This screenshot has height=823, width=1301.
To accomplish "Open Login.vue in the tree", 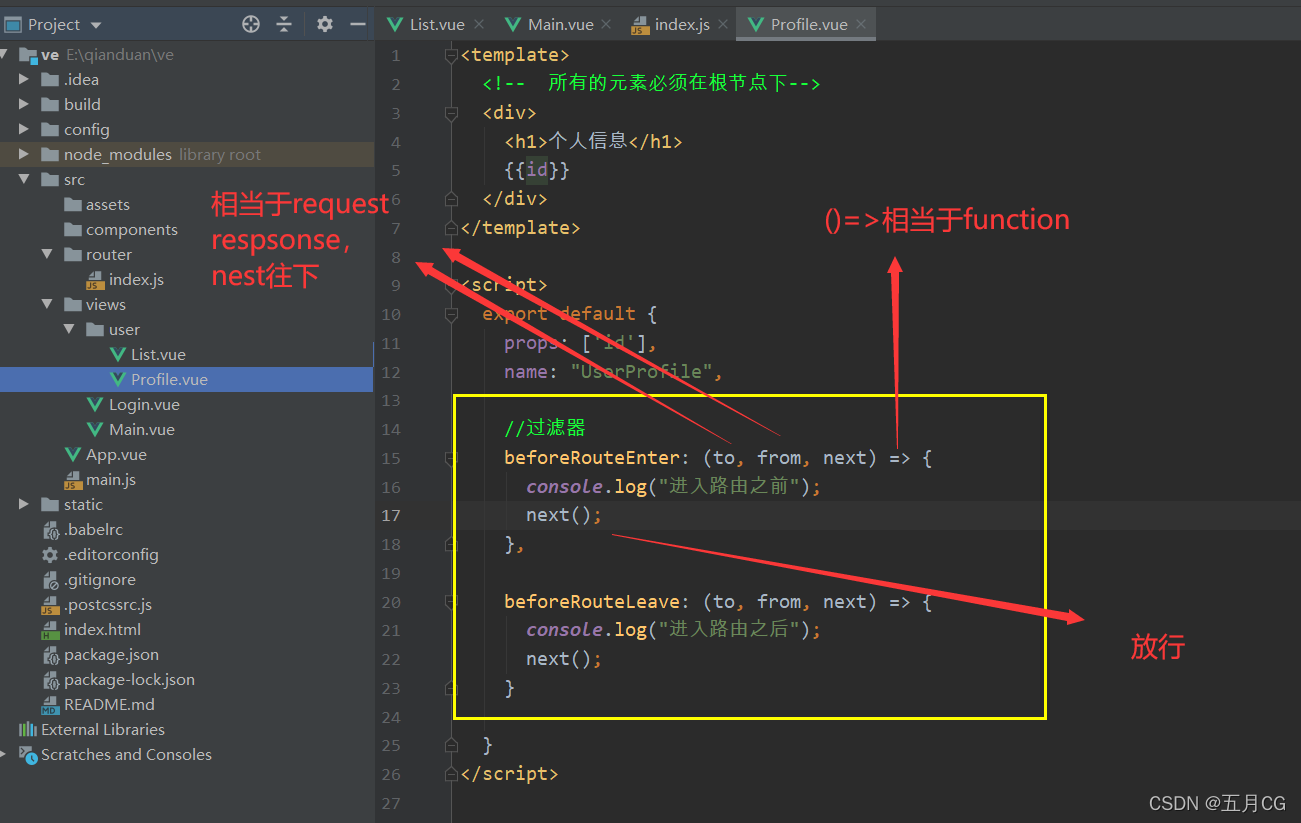I will [133, 404].
